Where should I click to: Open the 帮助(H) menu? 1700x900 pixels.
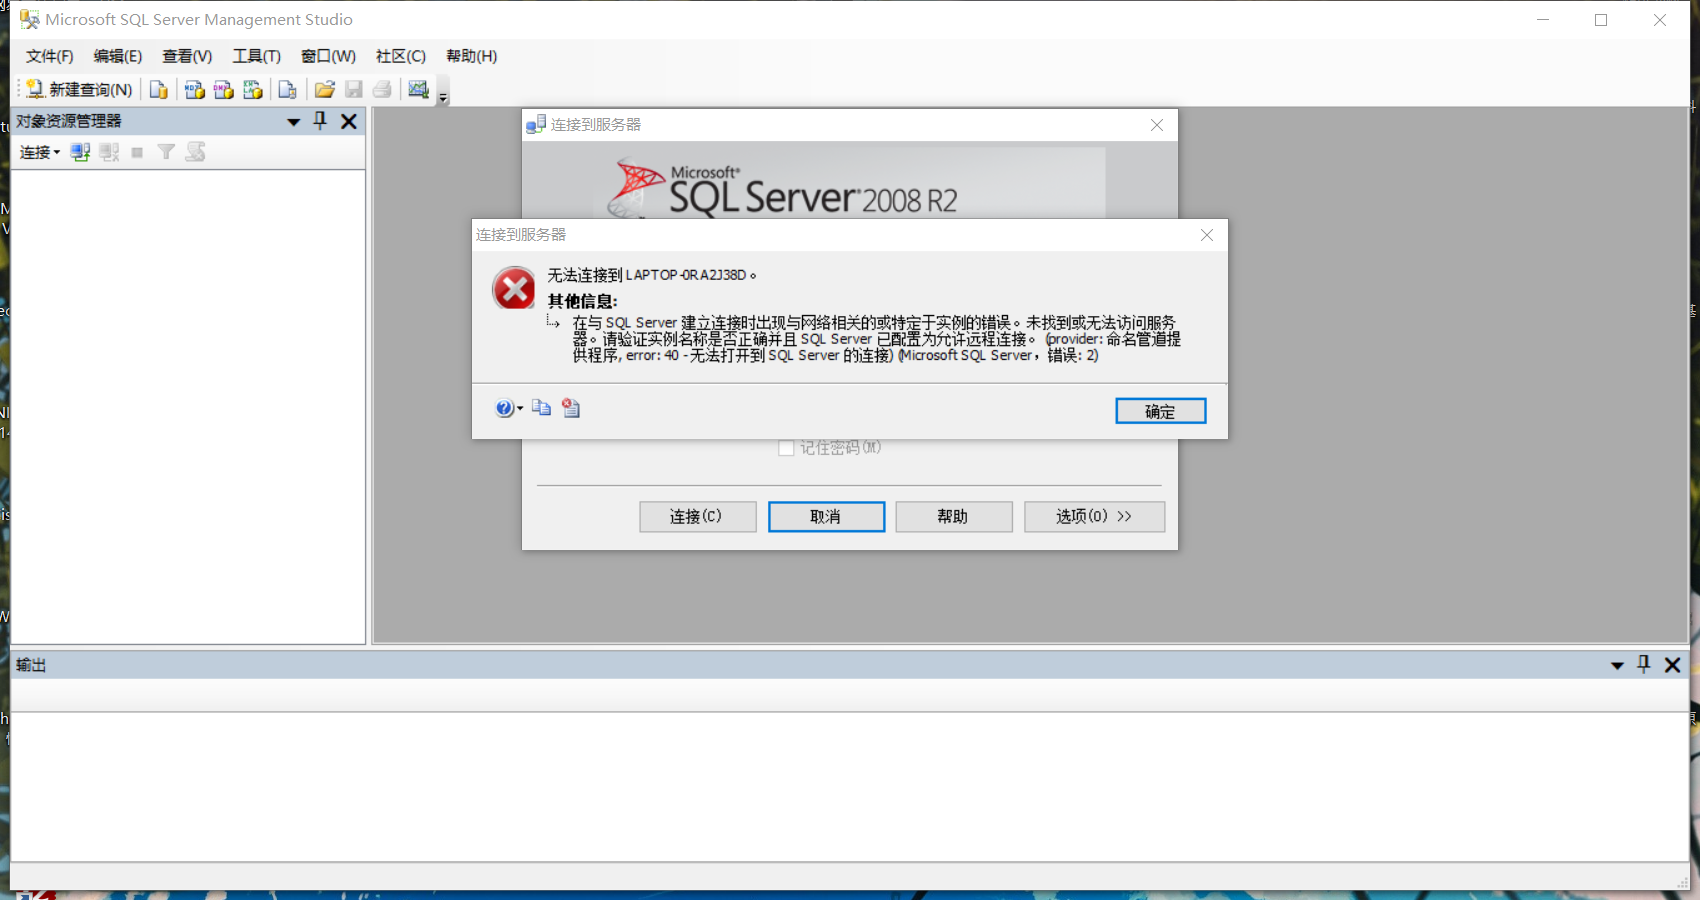(x=472, y=56)
